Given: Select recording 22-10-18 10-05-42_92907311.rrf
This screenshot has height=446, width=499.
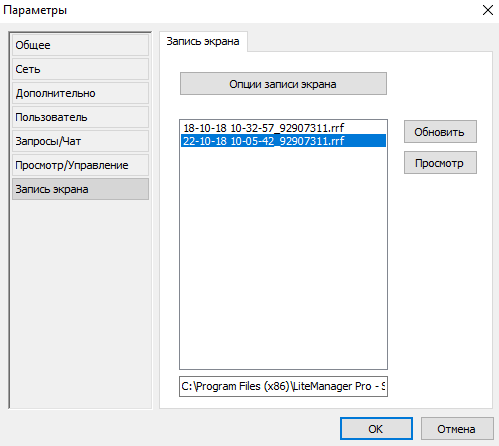Looking at the screenshot, I should tap(283, 141).
